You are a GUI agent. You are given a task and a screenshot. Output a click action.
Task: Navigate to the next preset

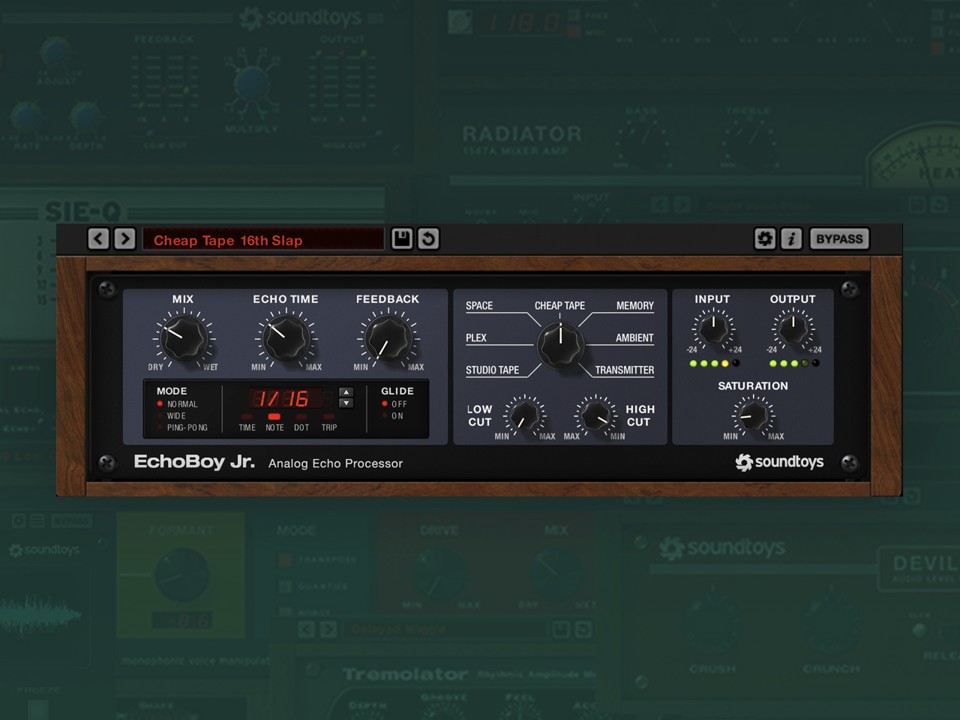(x=122, y=238)
